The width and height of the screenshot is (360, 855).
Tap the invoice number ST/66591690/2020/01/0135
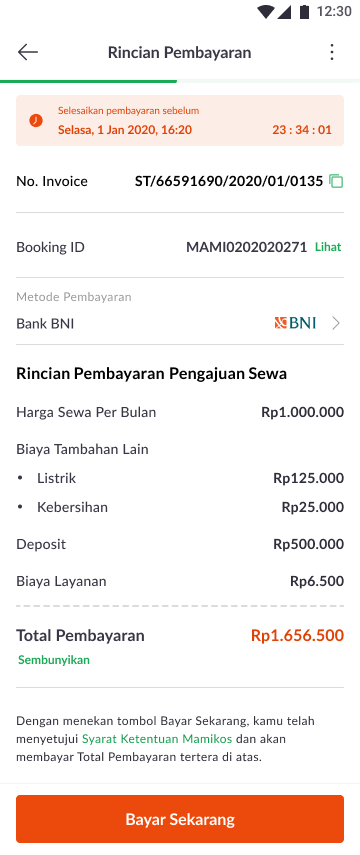[x=229, y=181]
